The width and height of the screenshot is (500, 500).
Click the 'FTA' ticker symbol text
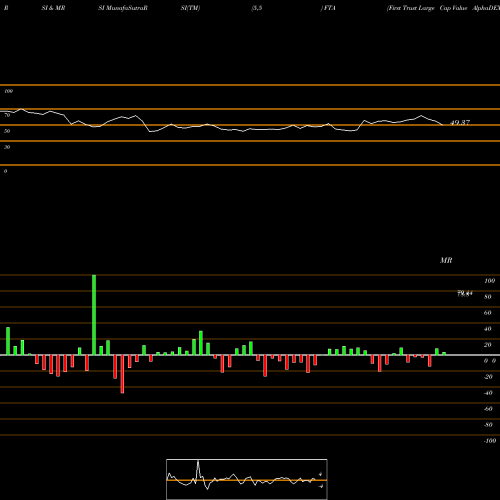330,8
